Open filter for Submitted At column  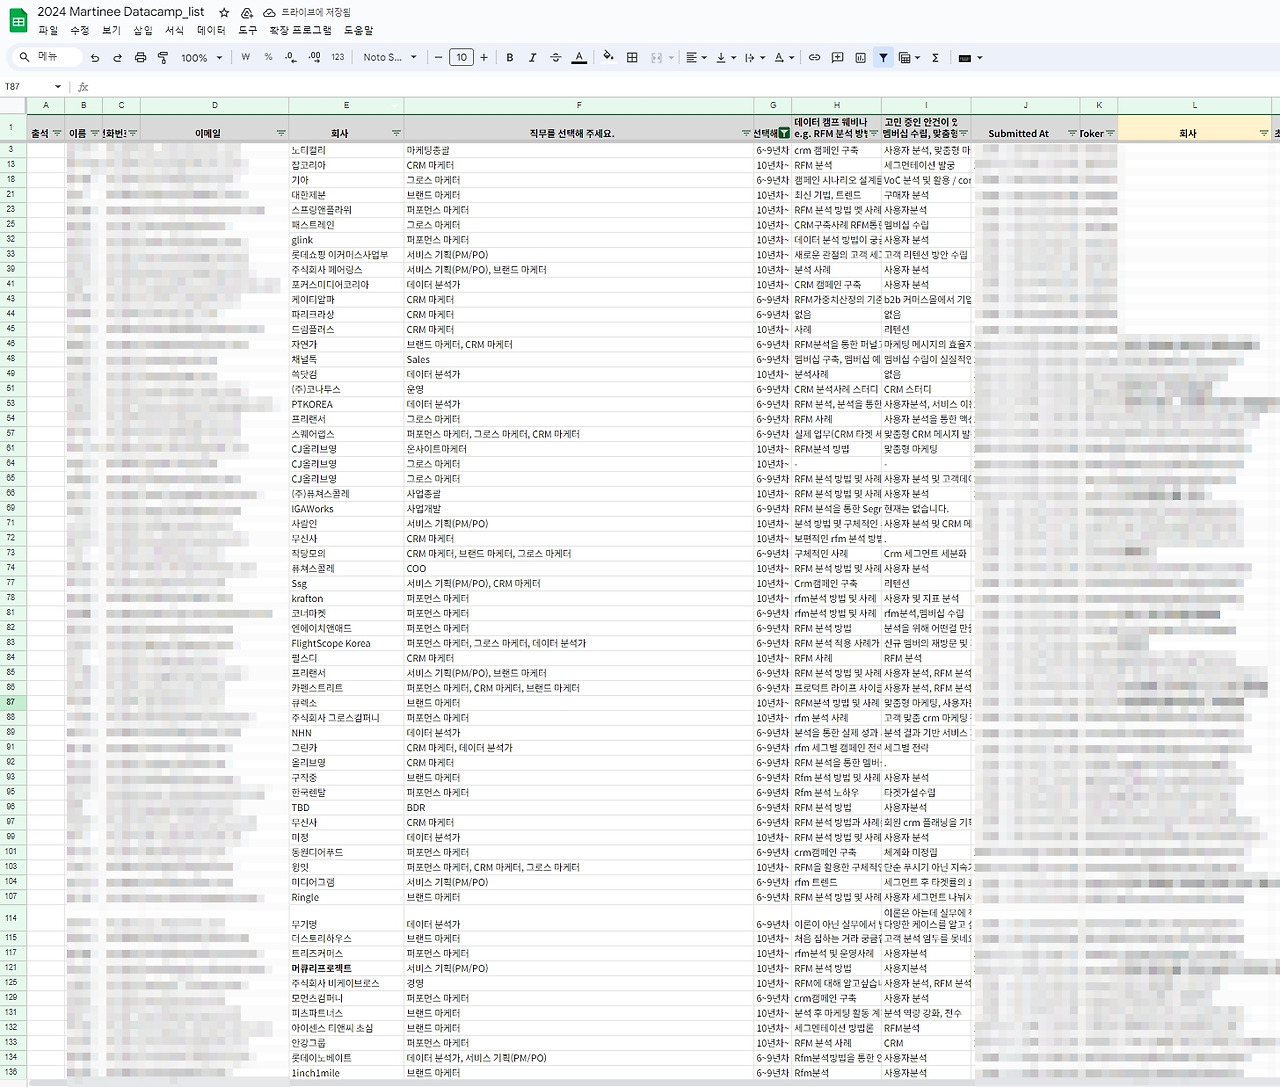[1072, 133]
